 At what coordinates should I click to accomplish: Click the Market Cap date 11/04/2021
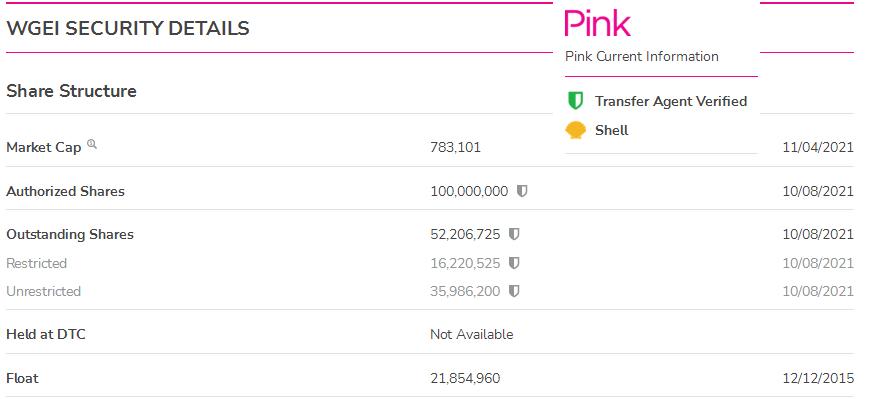pyautogui.click(x=818, y=148)
